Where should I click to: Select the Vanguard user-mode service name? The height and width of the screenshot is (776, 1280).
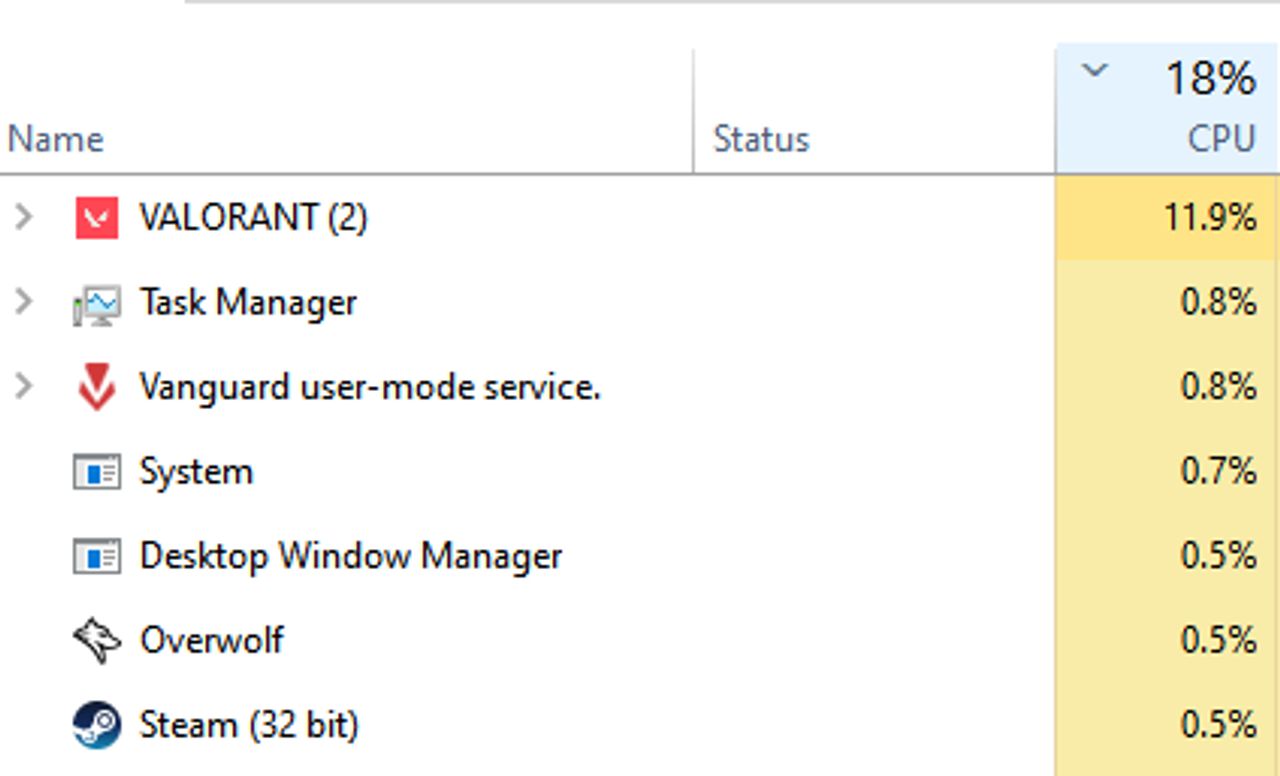tap(370, 386)
